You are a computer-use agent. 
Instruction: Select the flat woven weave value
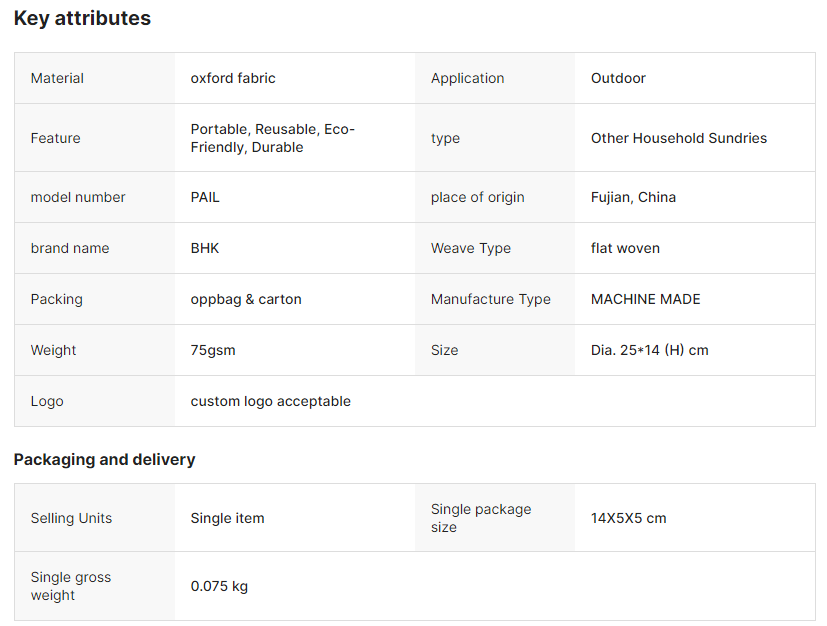point(625,248)
